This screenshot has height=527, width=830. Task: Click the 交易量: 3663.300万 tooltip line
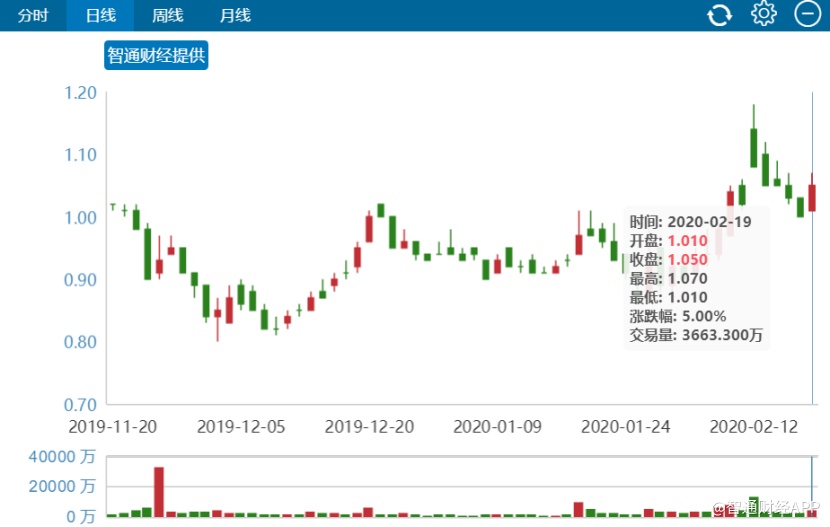click(696, 335)
